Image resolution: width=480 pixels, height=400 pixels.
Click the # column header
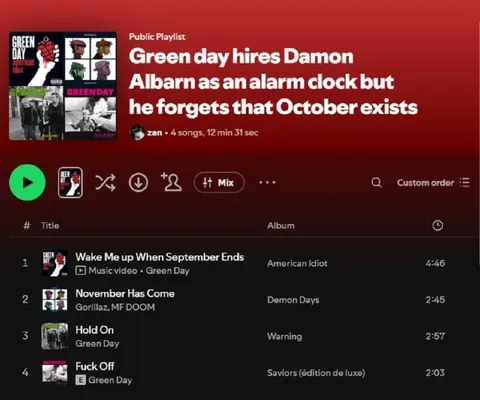[x=27, y=226]
